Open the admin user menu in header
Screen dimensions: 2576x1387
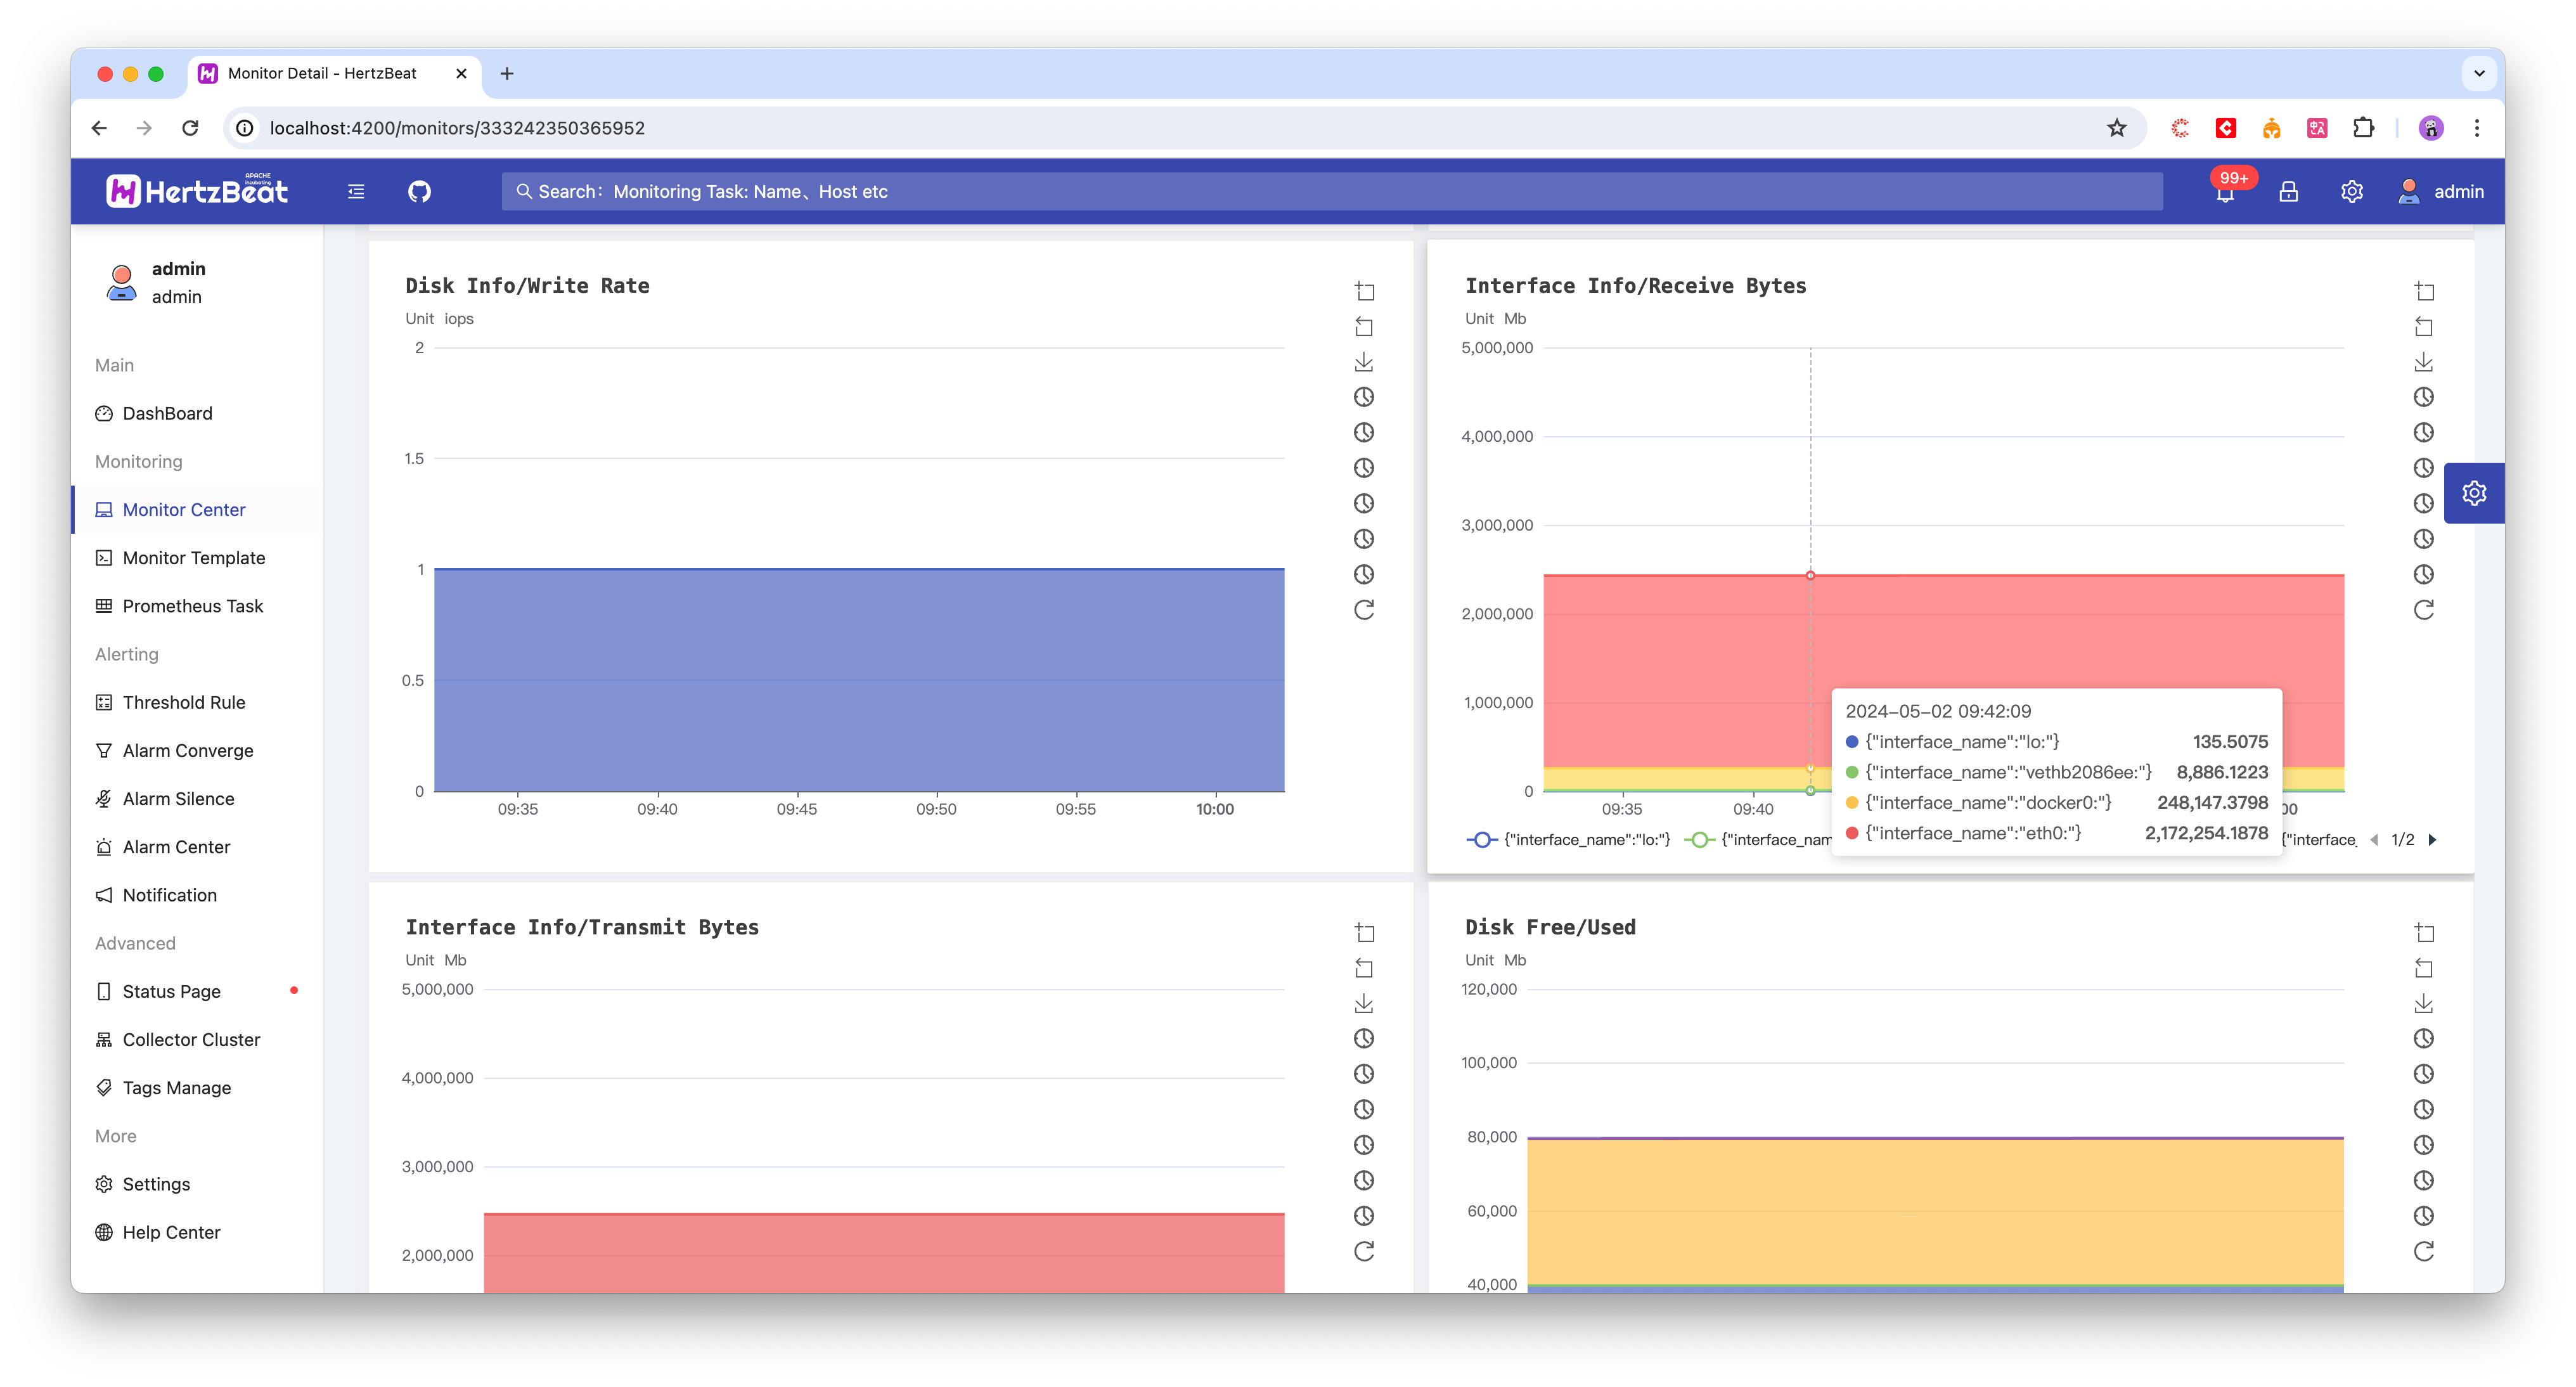[x=2441, y=191]
